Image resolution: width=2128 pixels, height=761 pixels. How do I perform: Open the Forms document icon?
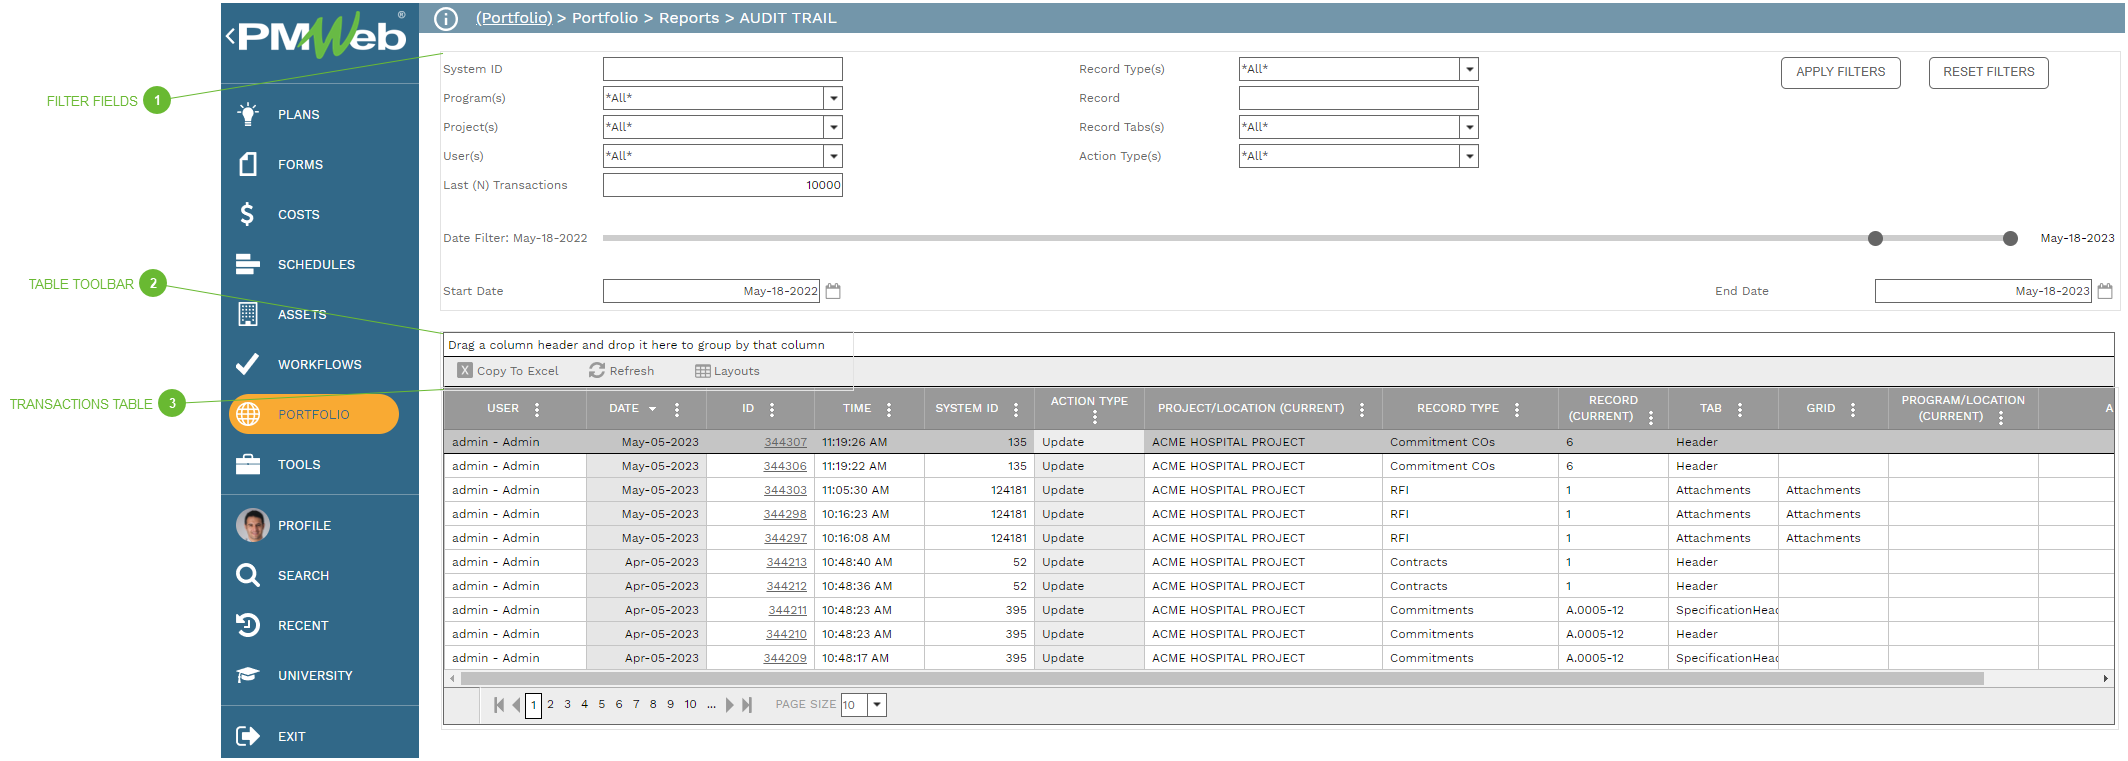pos(248,164)
